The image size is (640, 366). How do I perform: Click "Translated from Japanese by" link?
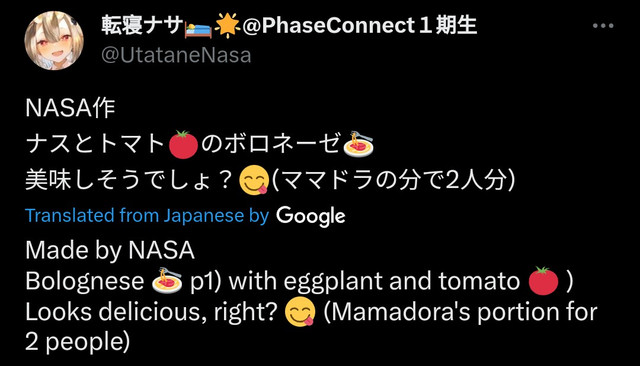(x=147, y=215)
